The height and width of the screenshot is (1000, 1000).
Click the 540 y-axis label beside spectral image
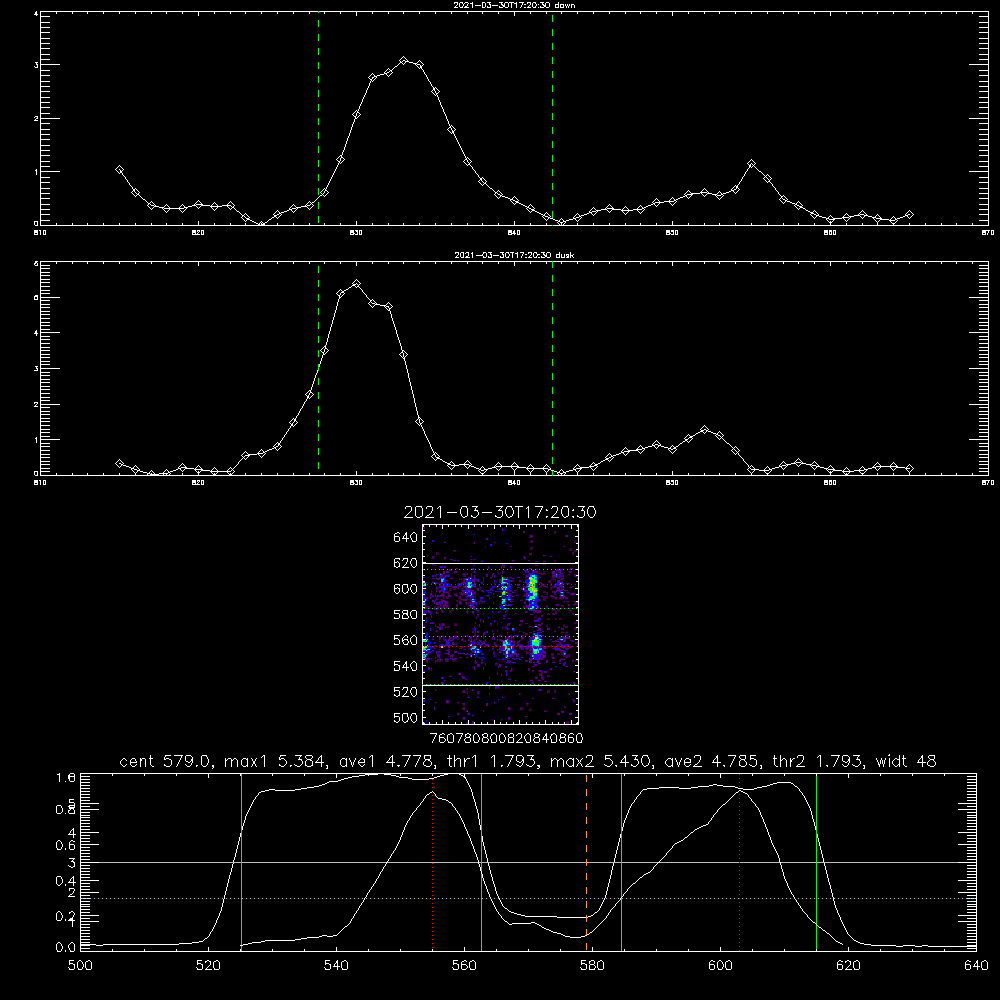pyautogui.click(x=405, y=666)
